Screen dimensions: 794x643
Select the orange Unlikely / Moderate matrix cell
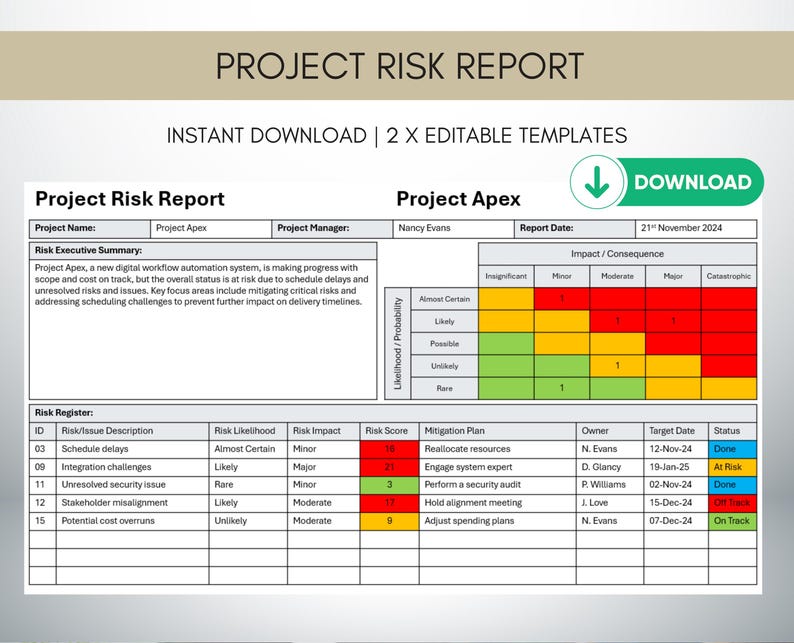click(617, 366)
